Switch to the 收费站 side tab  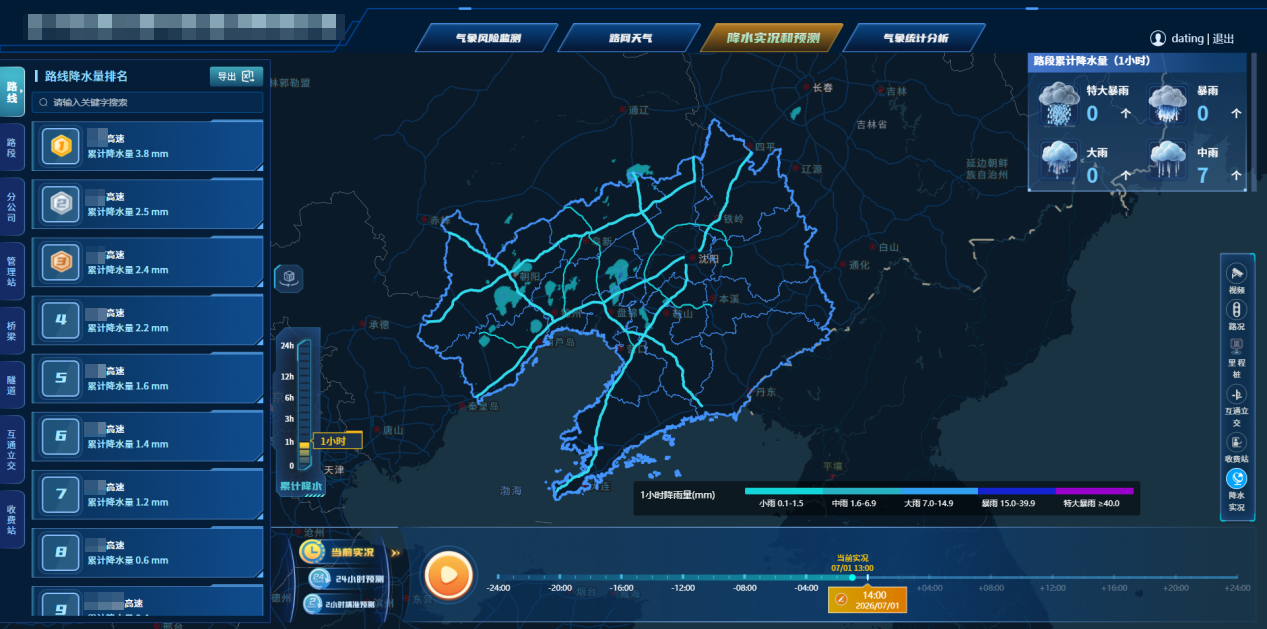coord(12,519)
